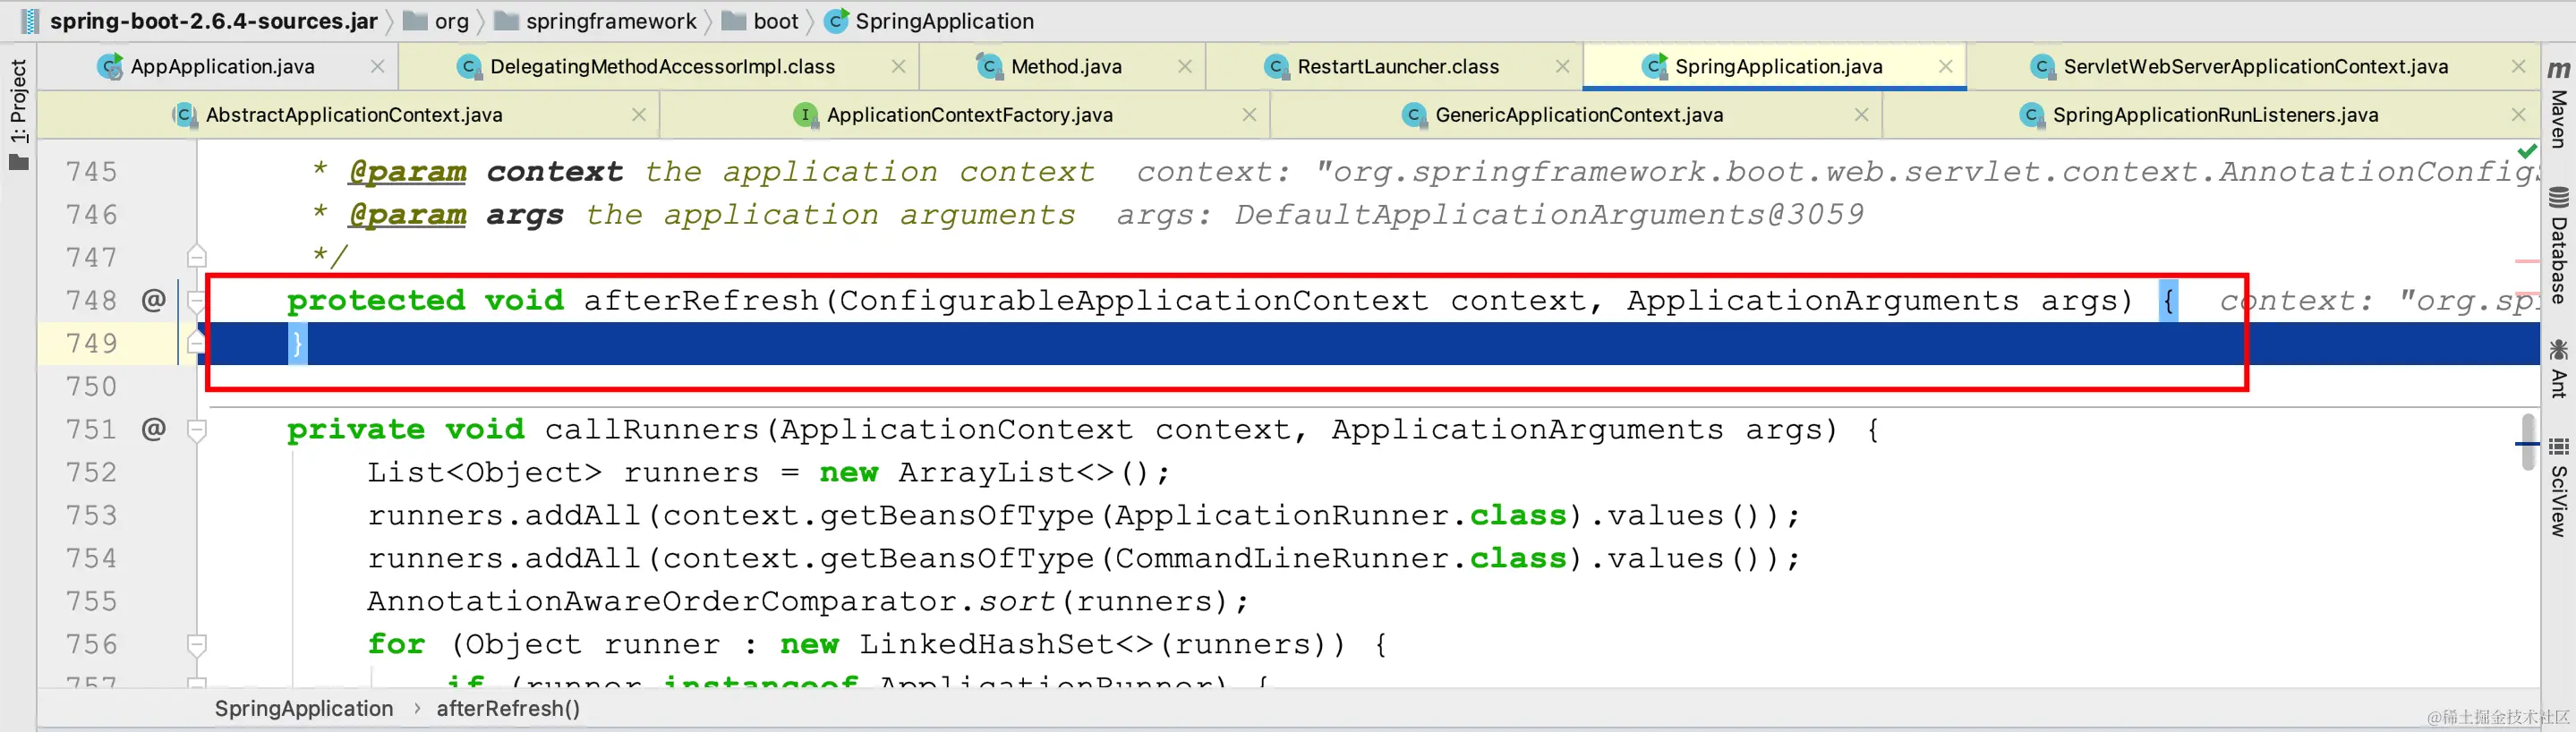Click the closing brace on line 749

pyautogui.click(x=297, y=344)
